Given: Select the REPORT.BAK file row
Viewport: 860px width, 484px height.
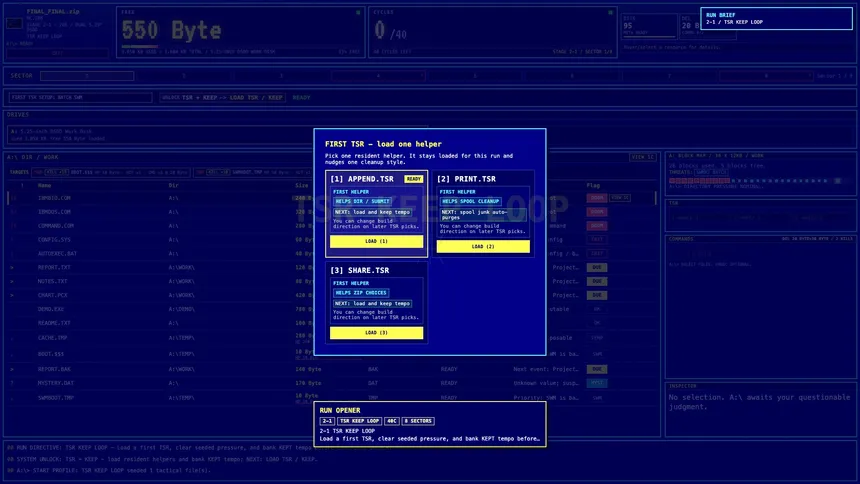Looking at the screenshot, I should click(331, 369).
